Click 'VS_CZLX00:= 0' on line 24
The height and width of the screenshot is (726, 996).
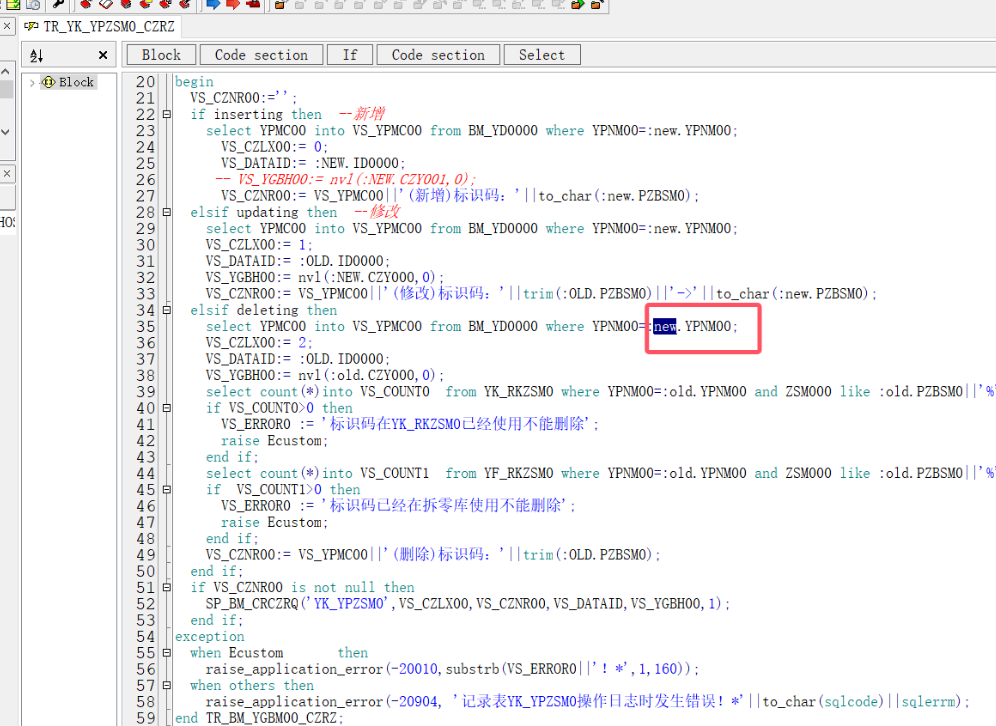click(x=274, y=147)
